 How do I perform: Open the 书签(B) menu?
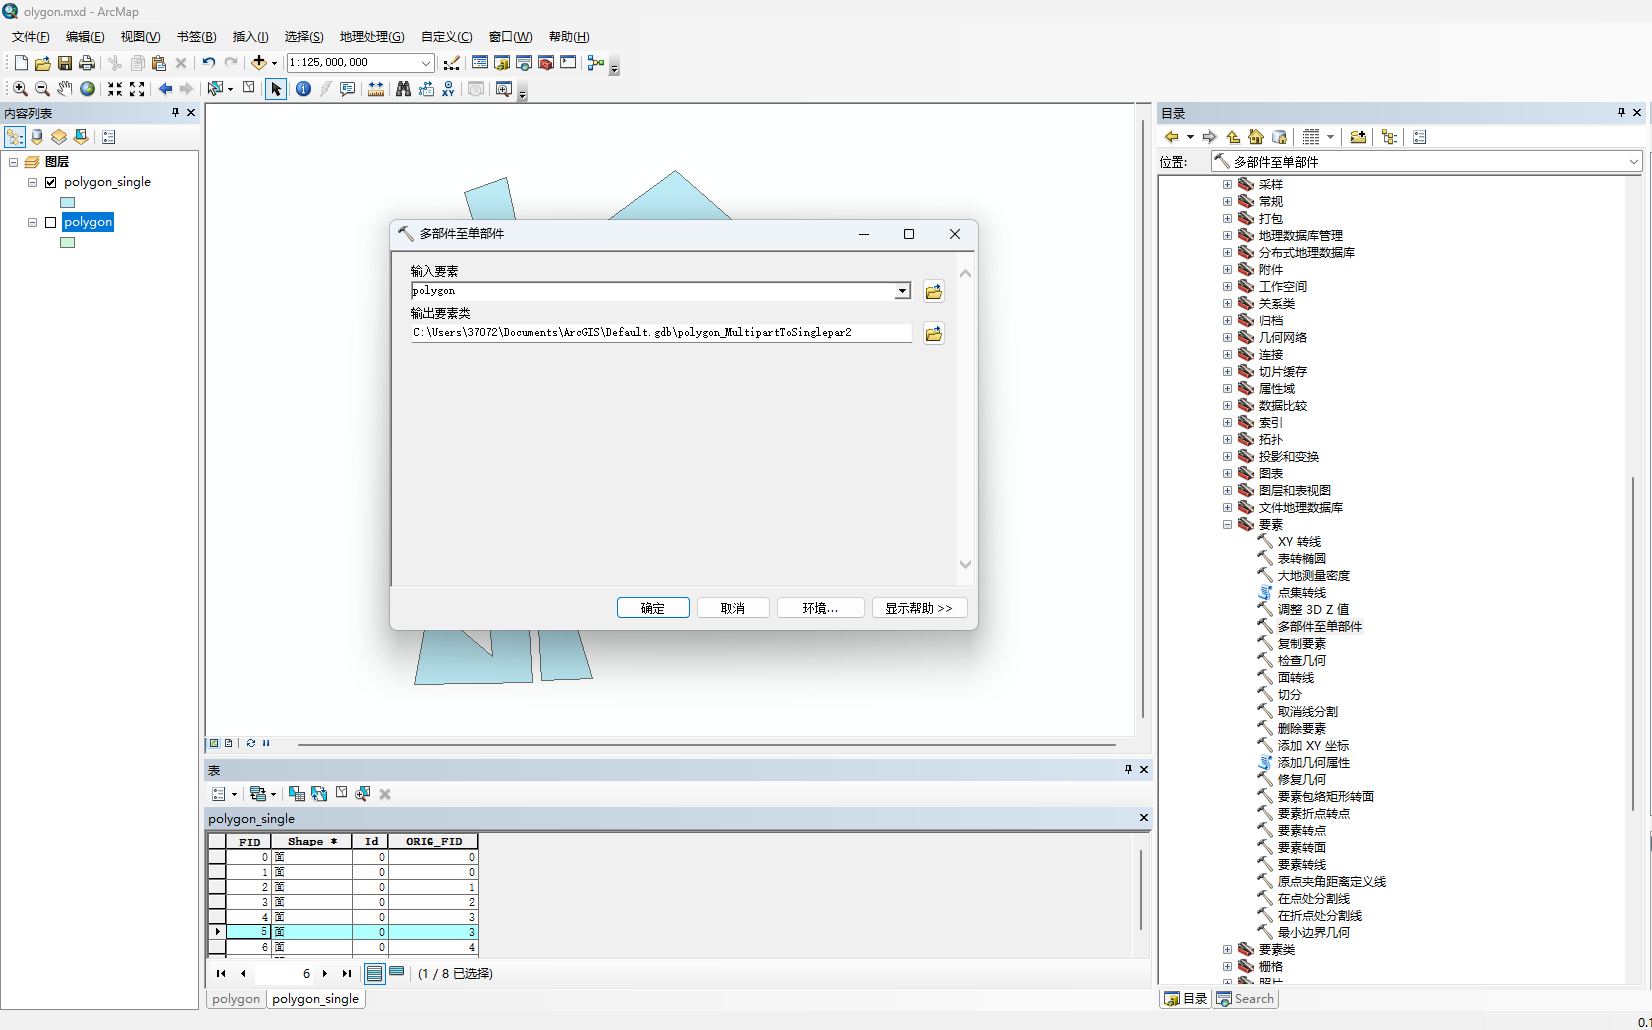[196, 37]
